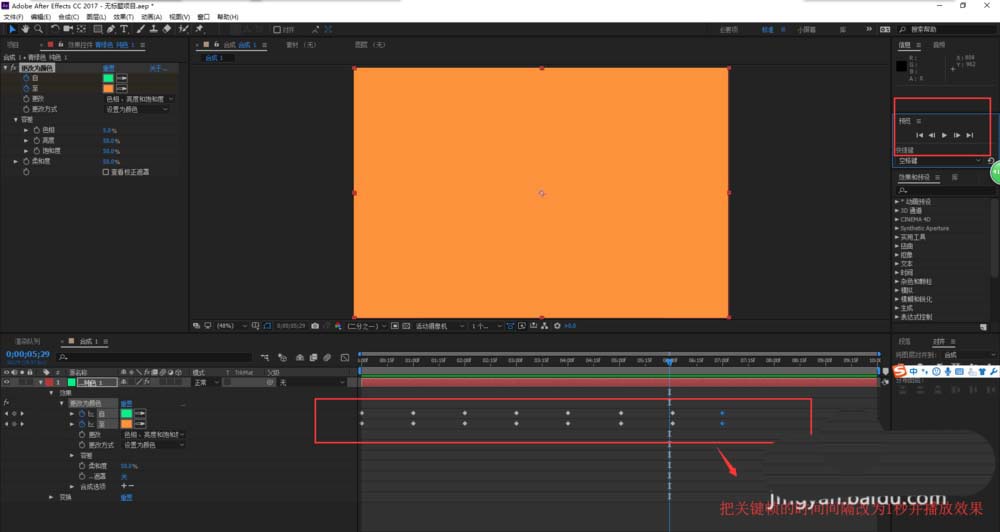
Task: Select the Brush tool
Action: point(140,29)
